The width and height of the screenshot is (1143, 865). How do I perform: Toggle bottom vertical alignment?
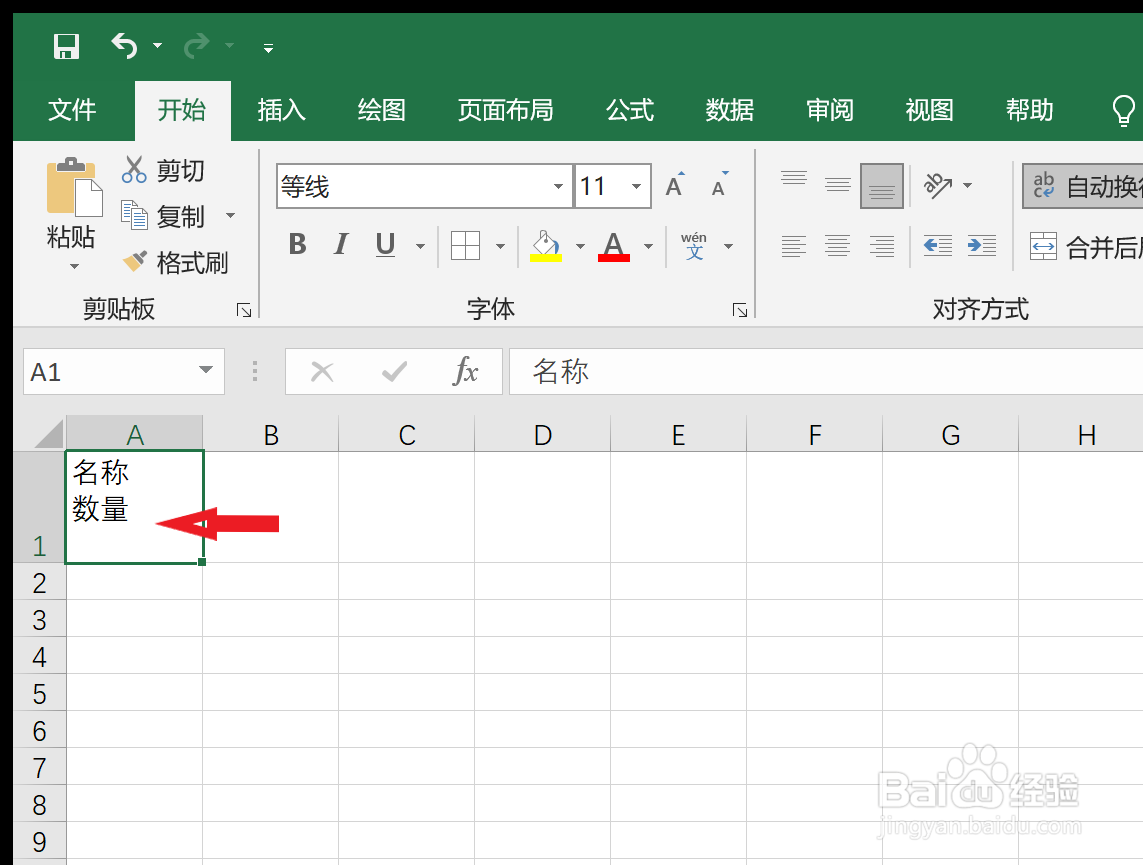coord(882,186)
